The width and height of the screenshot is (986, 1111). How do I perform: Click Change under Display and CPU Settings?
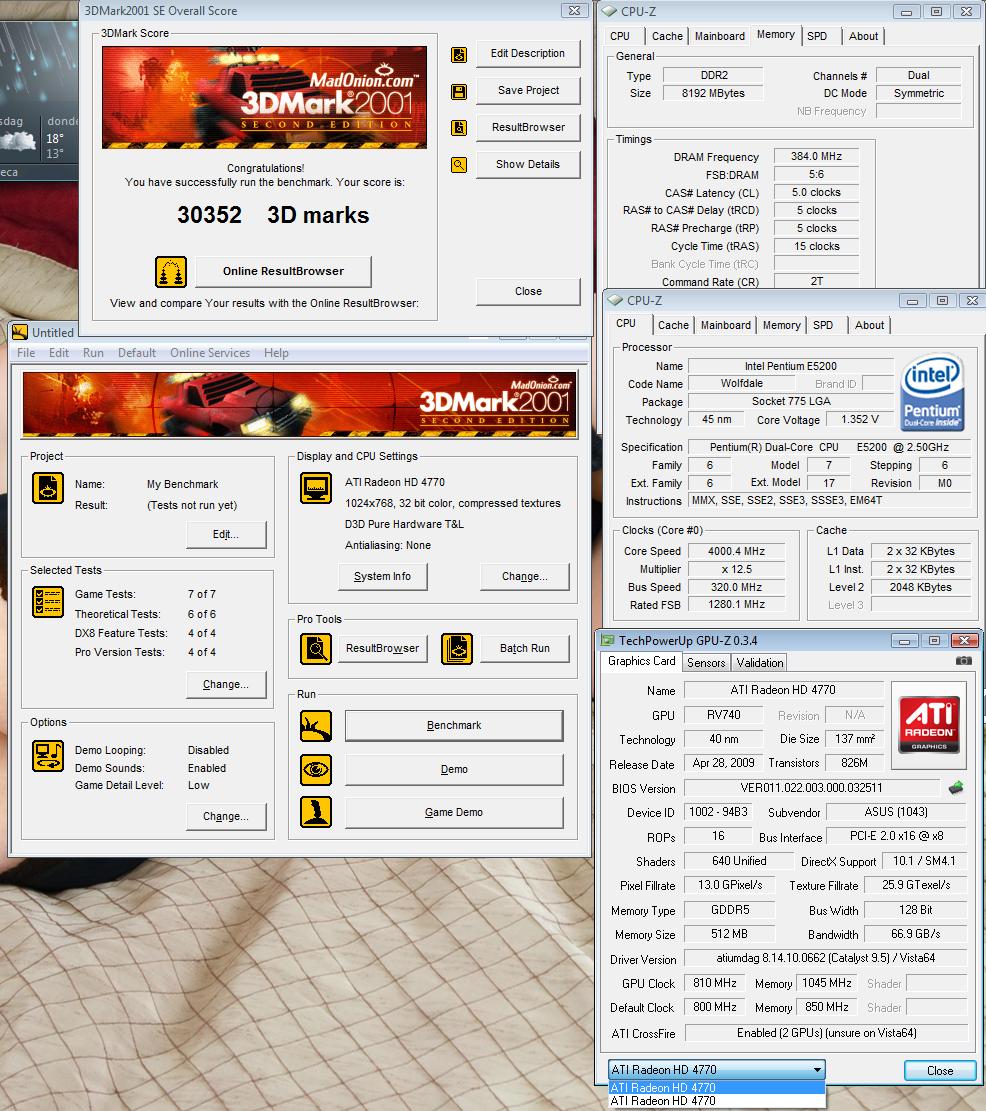(x=524, y=577)
